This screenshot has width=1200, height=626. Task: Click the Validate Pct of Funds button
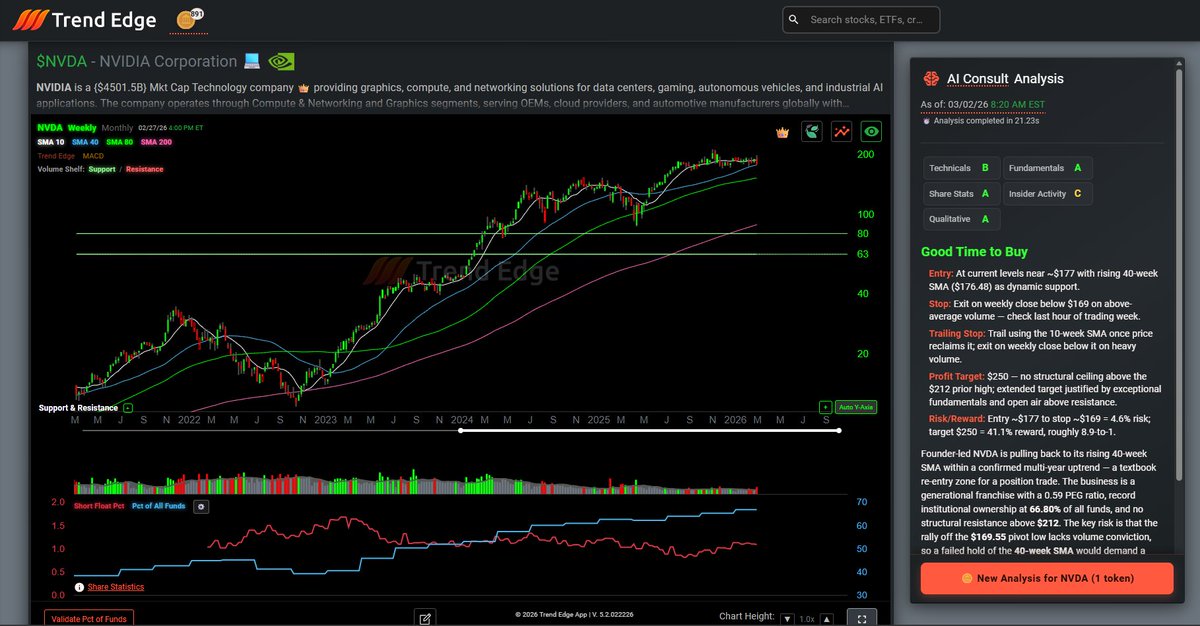point(89,619)
